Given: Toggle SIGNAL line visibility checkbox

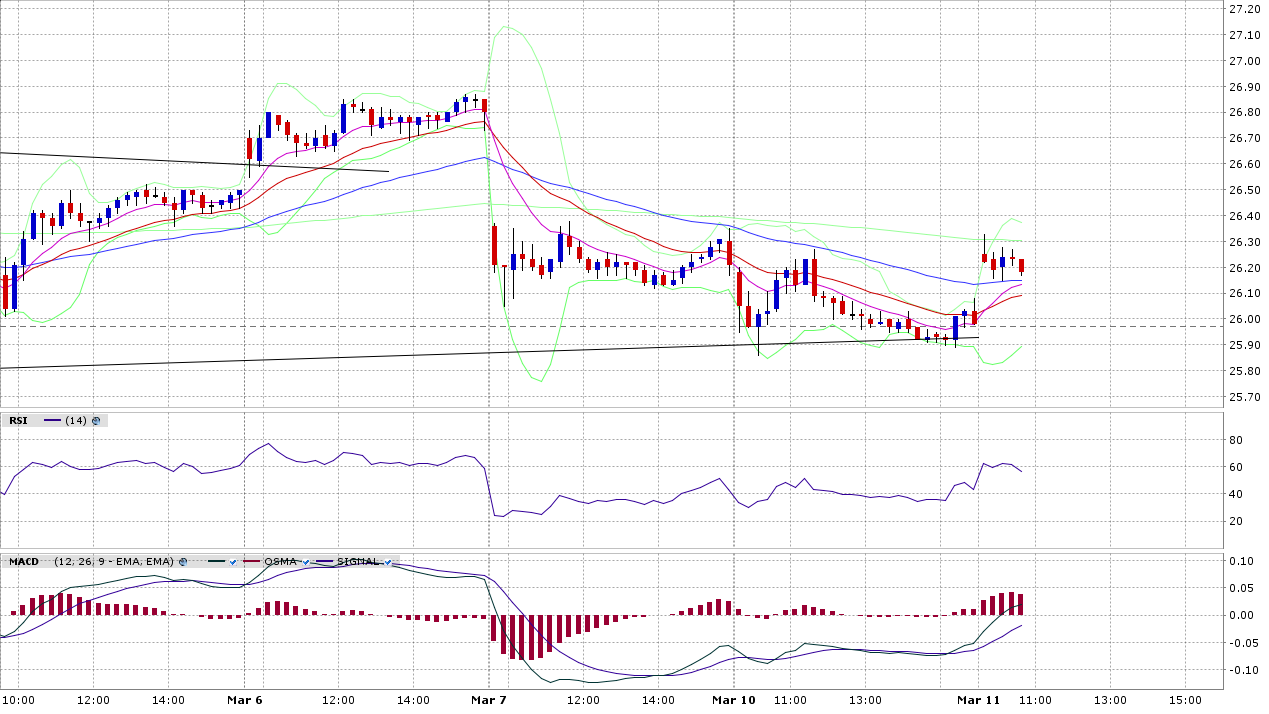Looking at the screenshot, I should coord(387,562).
